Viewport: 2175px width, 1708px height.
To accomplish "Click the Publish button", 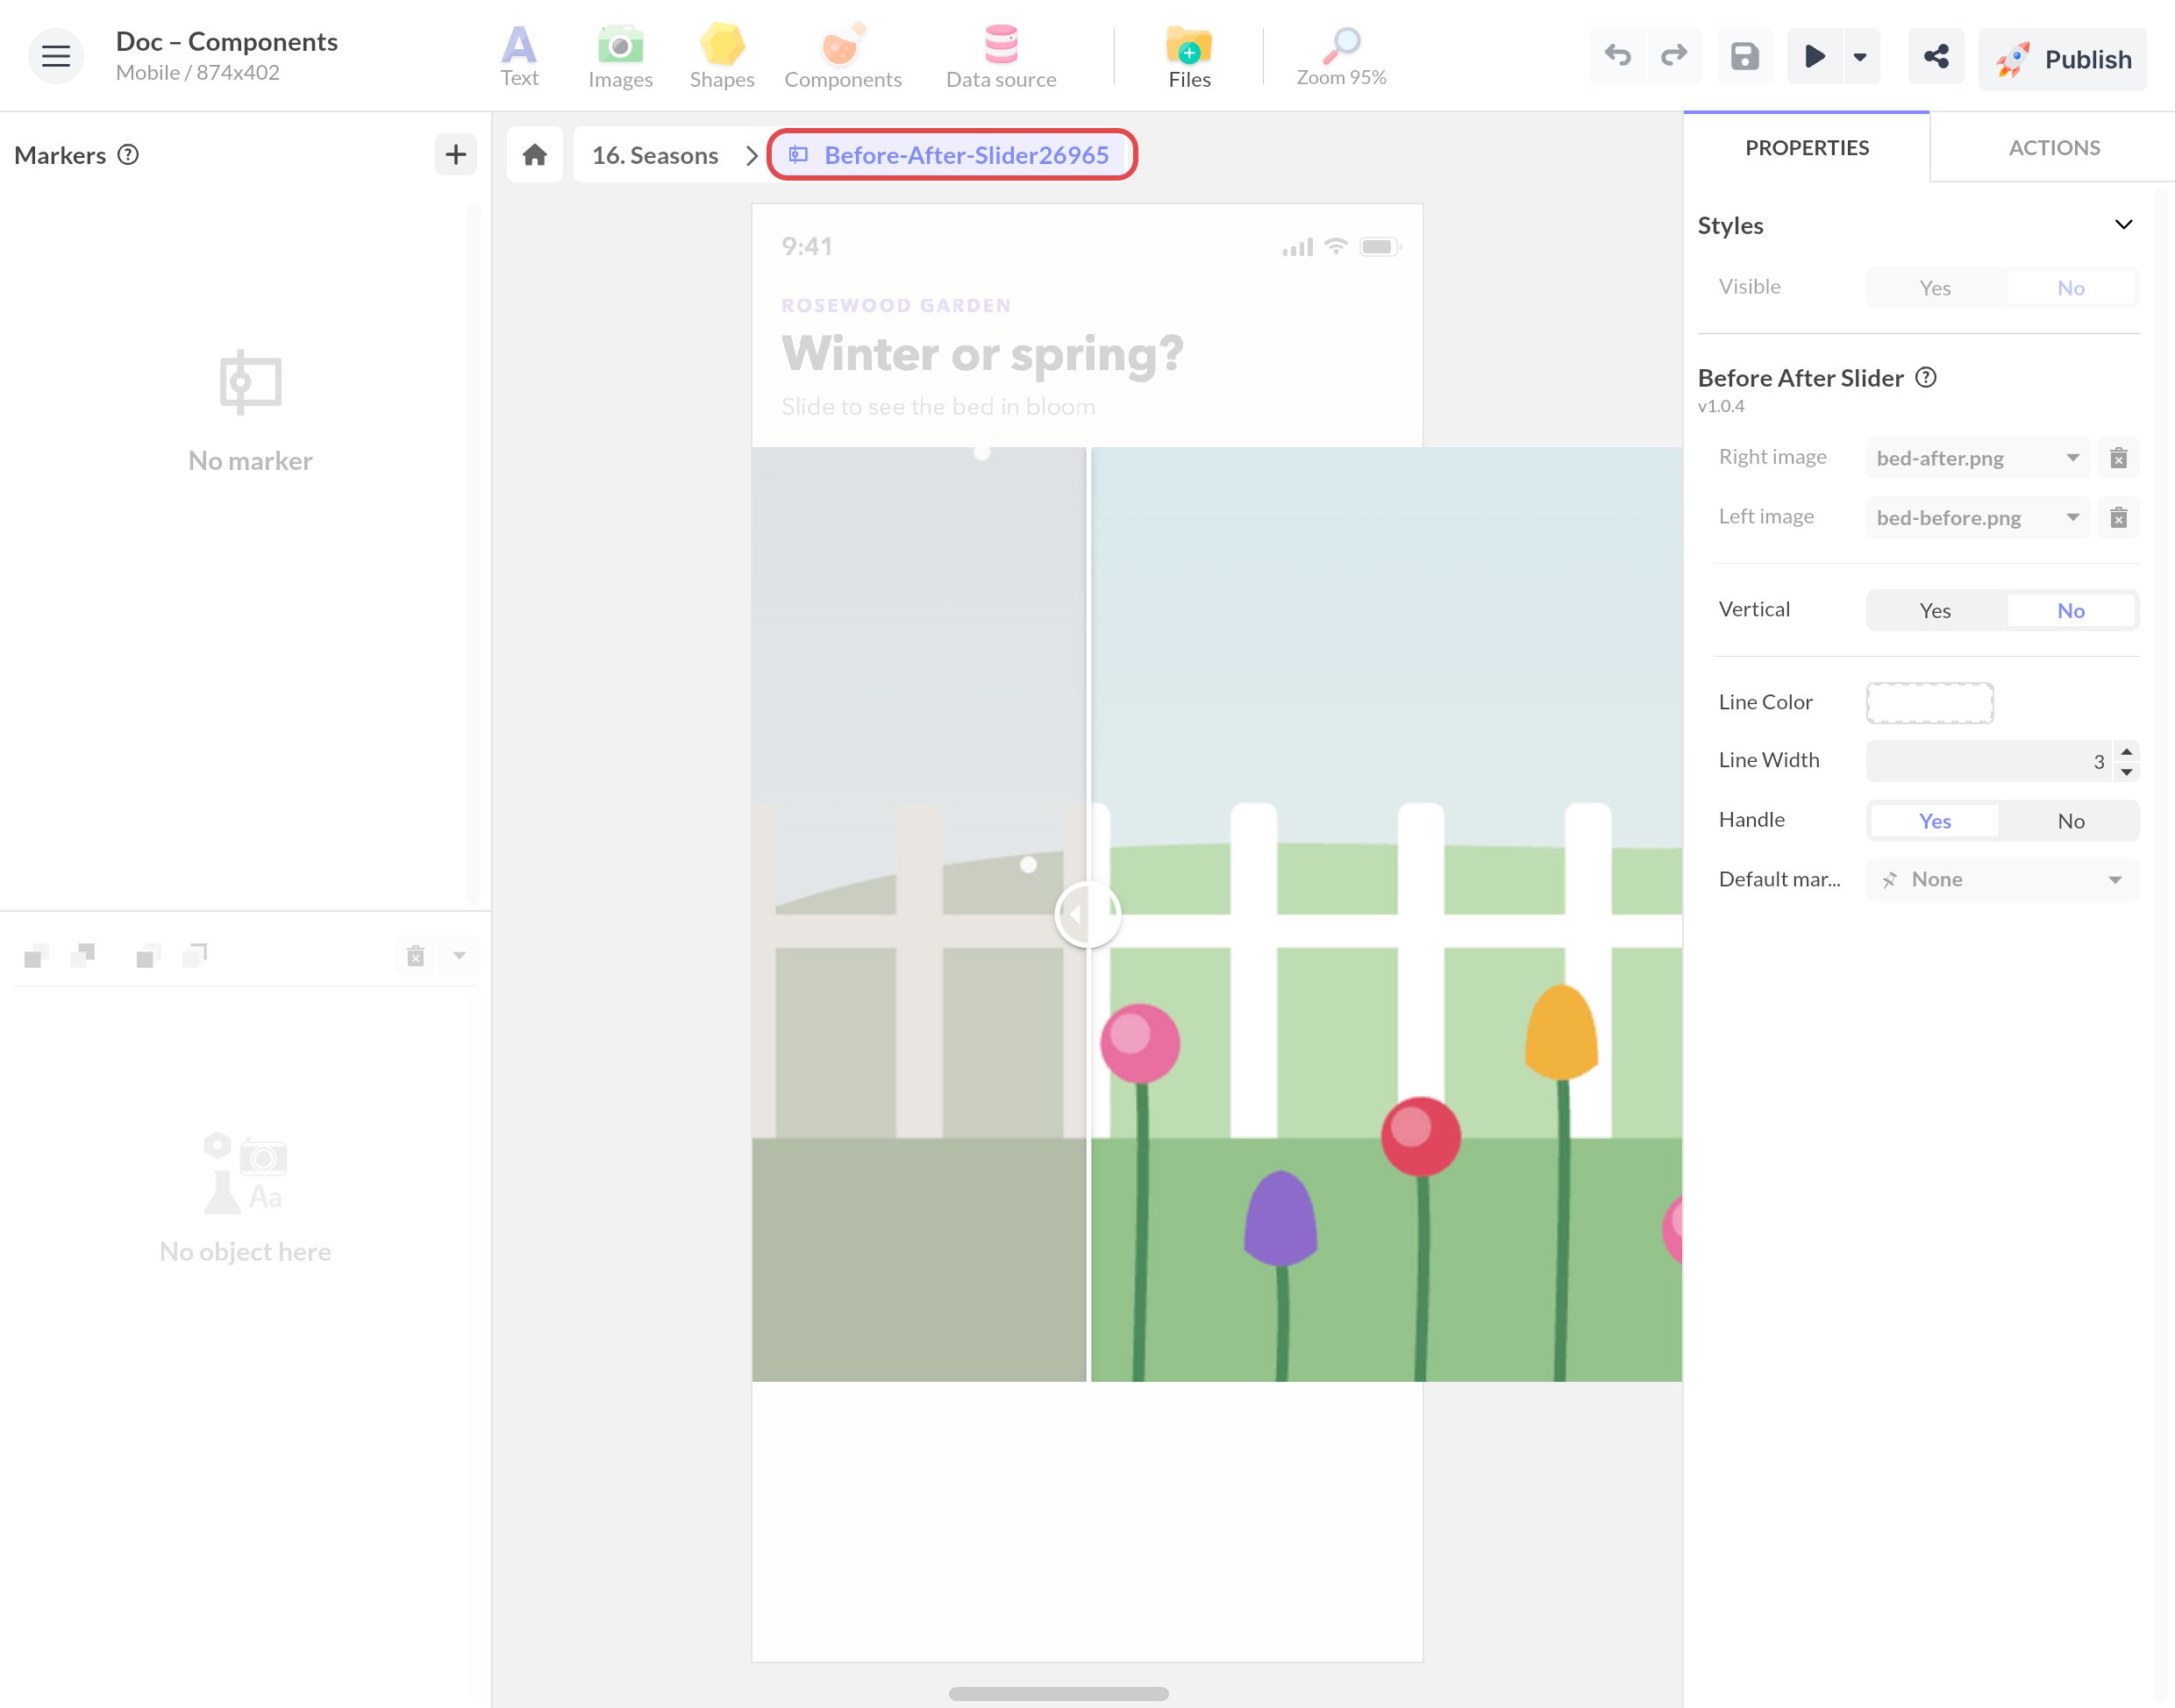I will pyautogui.click(x=2062, y=59).
